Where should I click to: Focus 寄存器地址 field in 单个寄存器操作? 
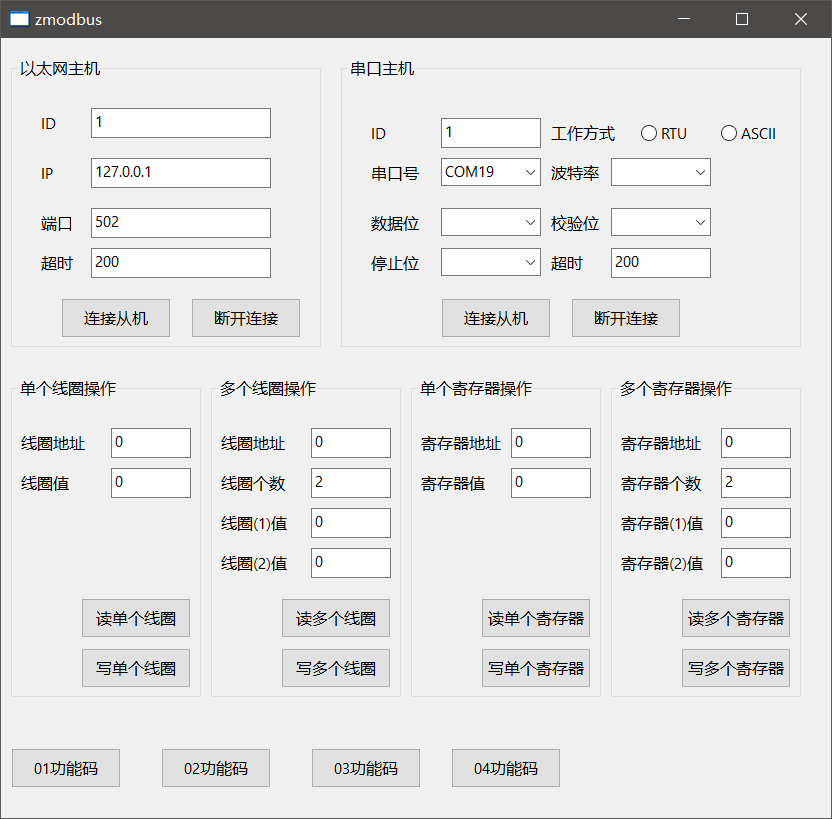click(x=551, y=443)
